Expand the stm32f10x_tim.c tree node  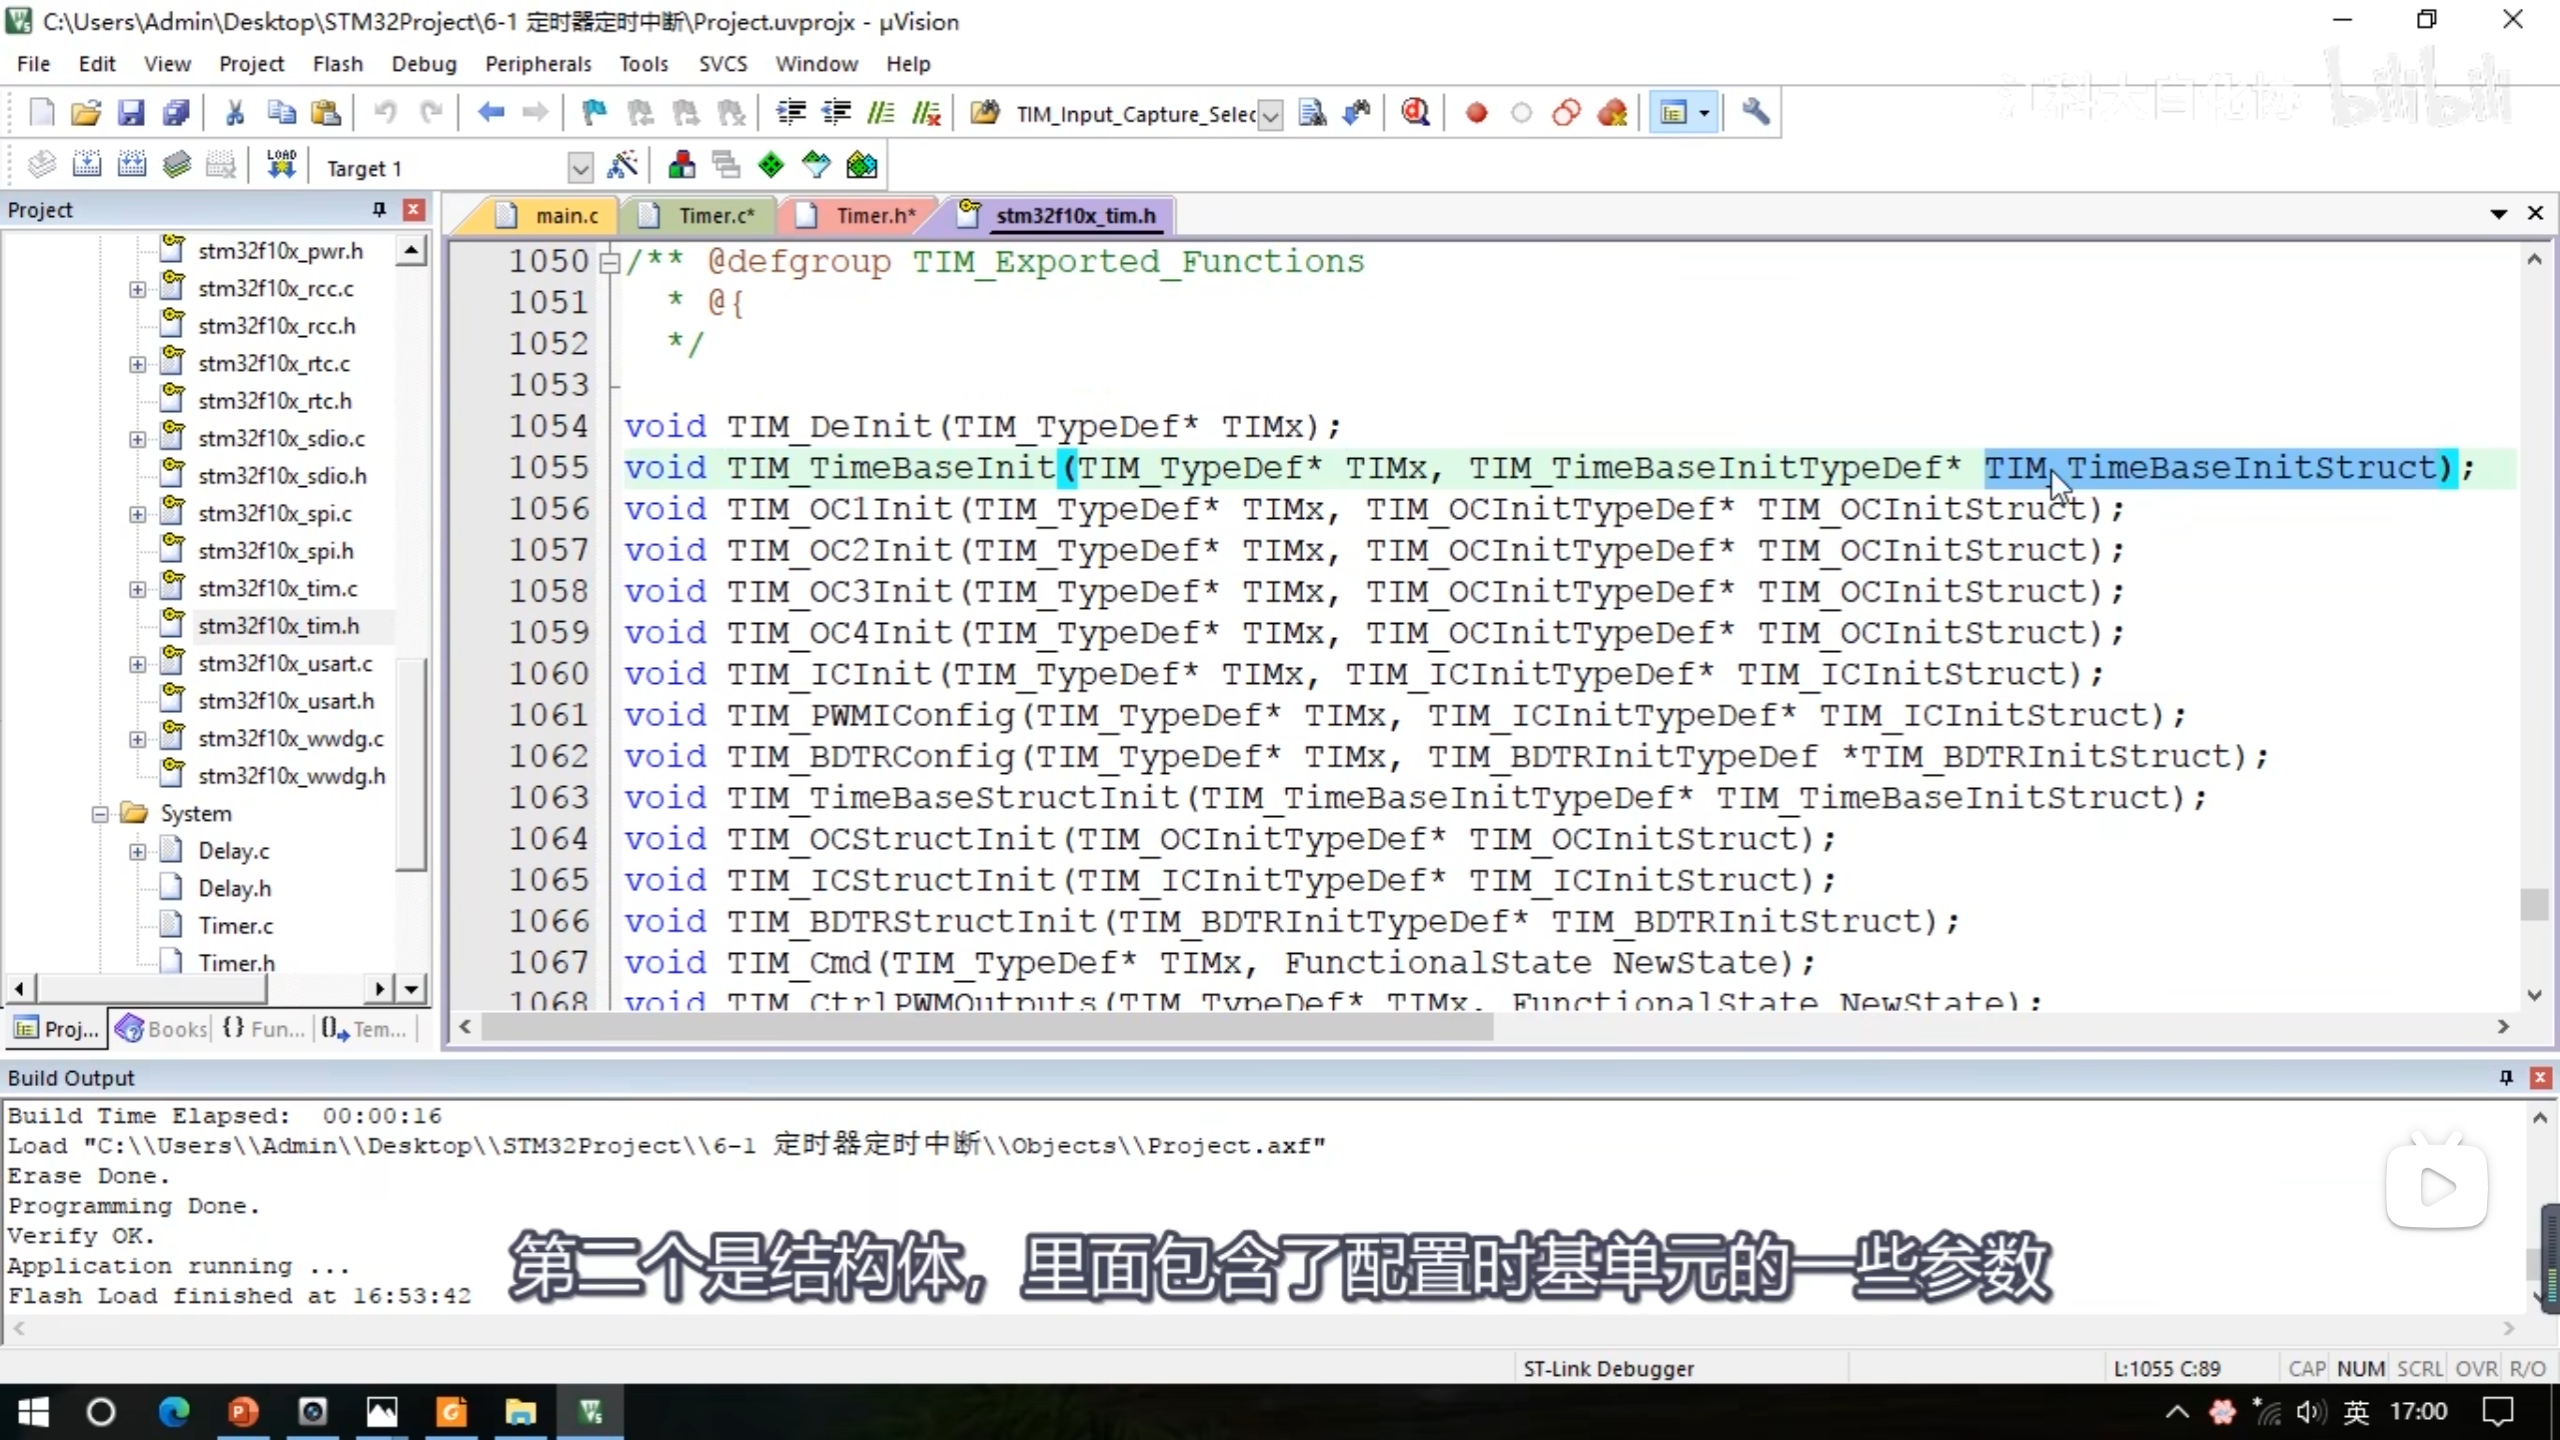(x=137, y=589)
